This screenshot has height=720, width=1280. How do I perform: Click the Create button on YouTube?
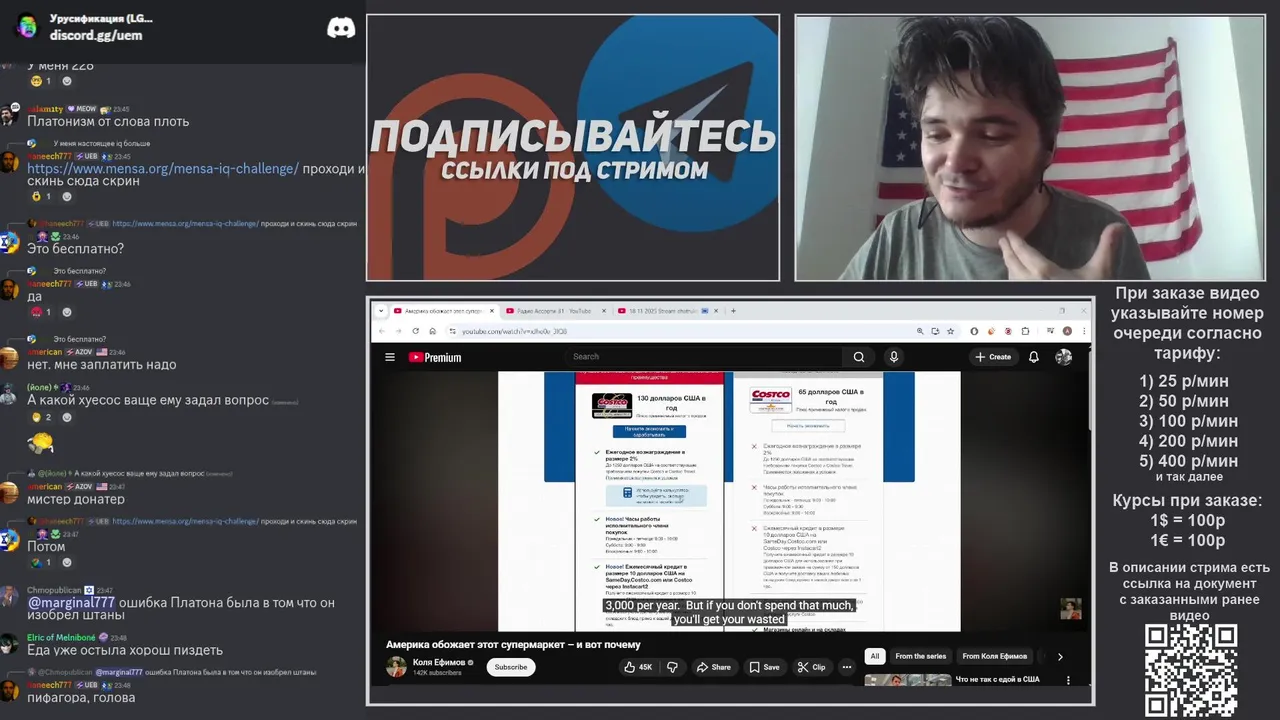(x=993, y=357)
